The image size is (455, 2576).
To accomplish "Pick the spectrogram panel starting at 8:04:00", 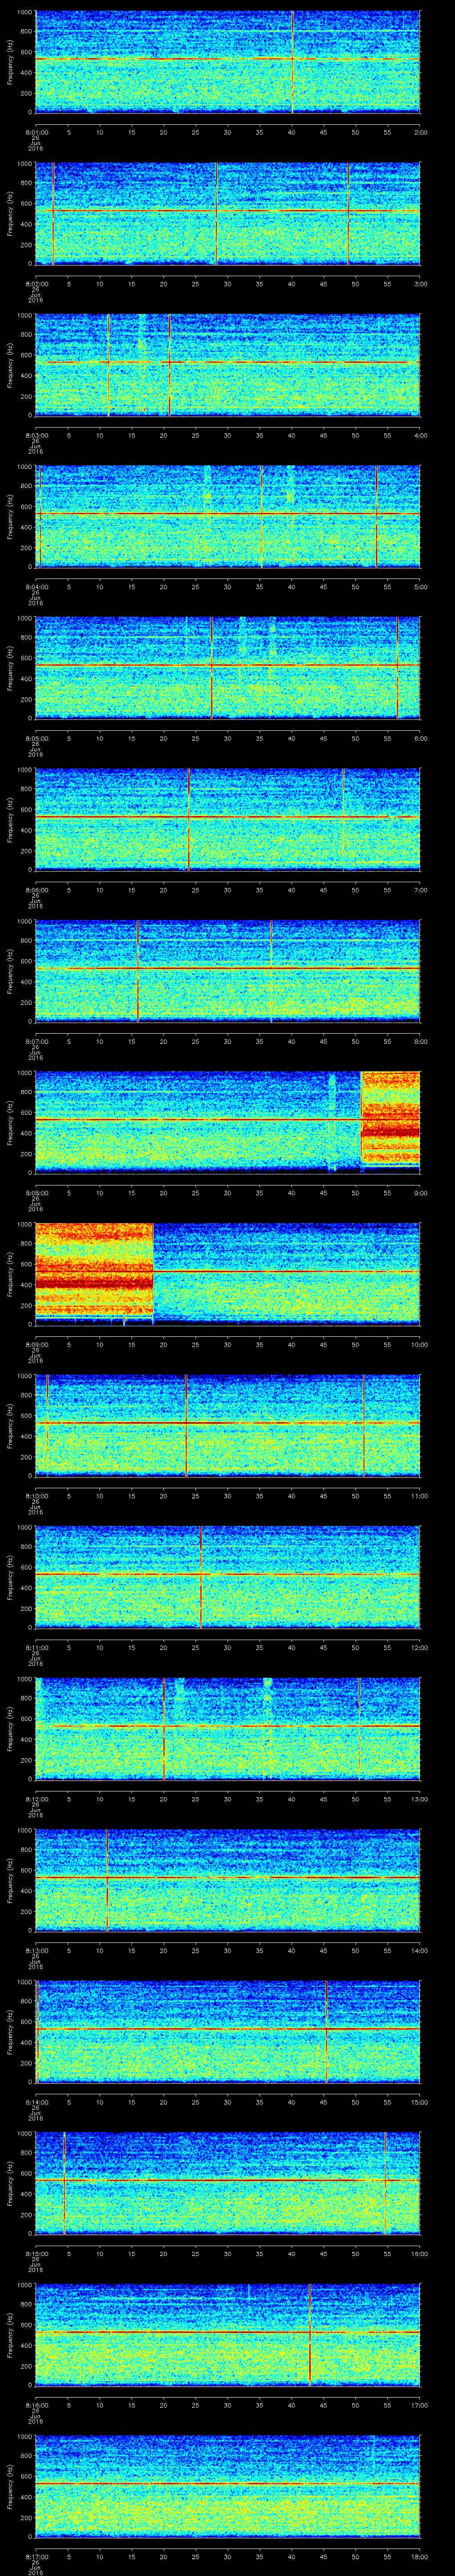I will click(228, 517).
